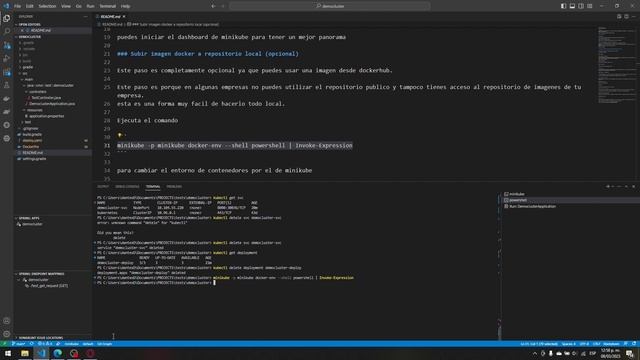Toggle secondary side bar layout icon
The width and height of the screenshot is (640, 360).
(x=581, y=6)
